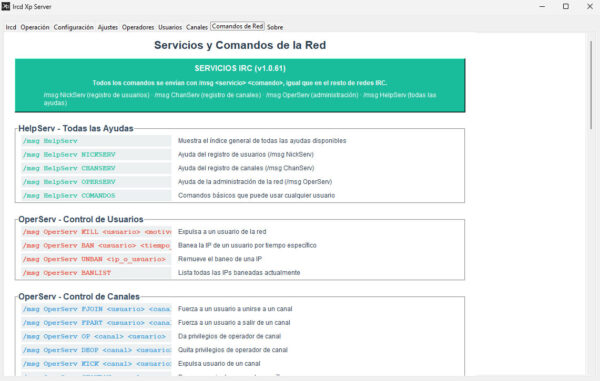The height and width of the screenshot is (381, 600).
Task: Select the '/msg HelpServ NICKSERV' command
Action: coord(96,155)
